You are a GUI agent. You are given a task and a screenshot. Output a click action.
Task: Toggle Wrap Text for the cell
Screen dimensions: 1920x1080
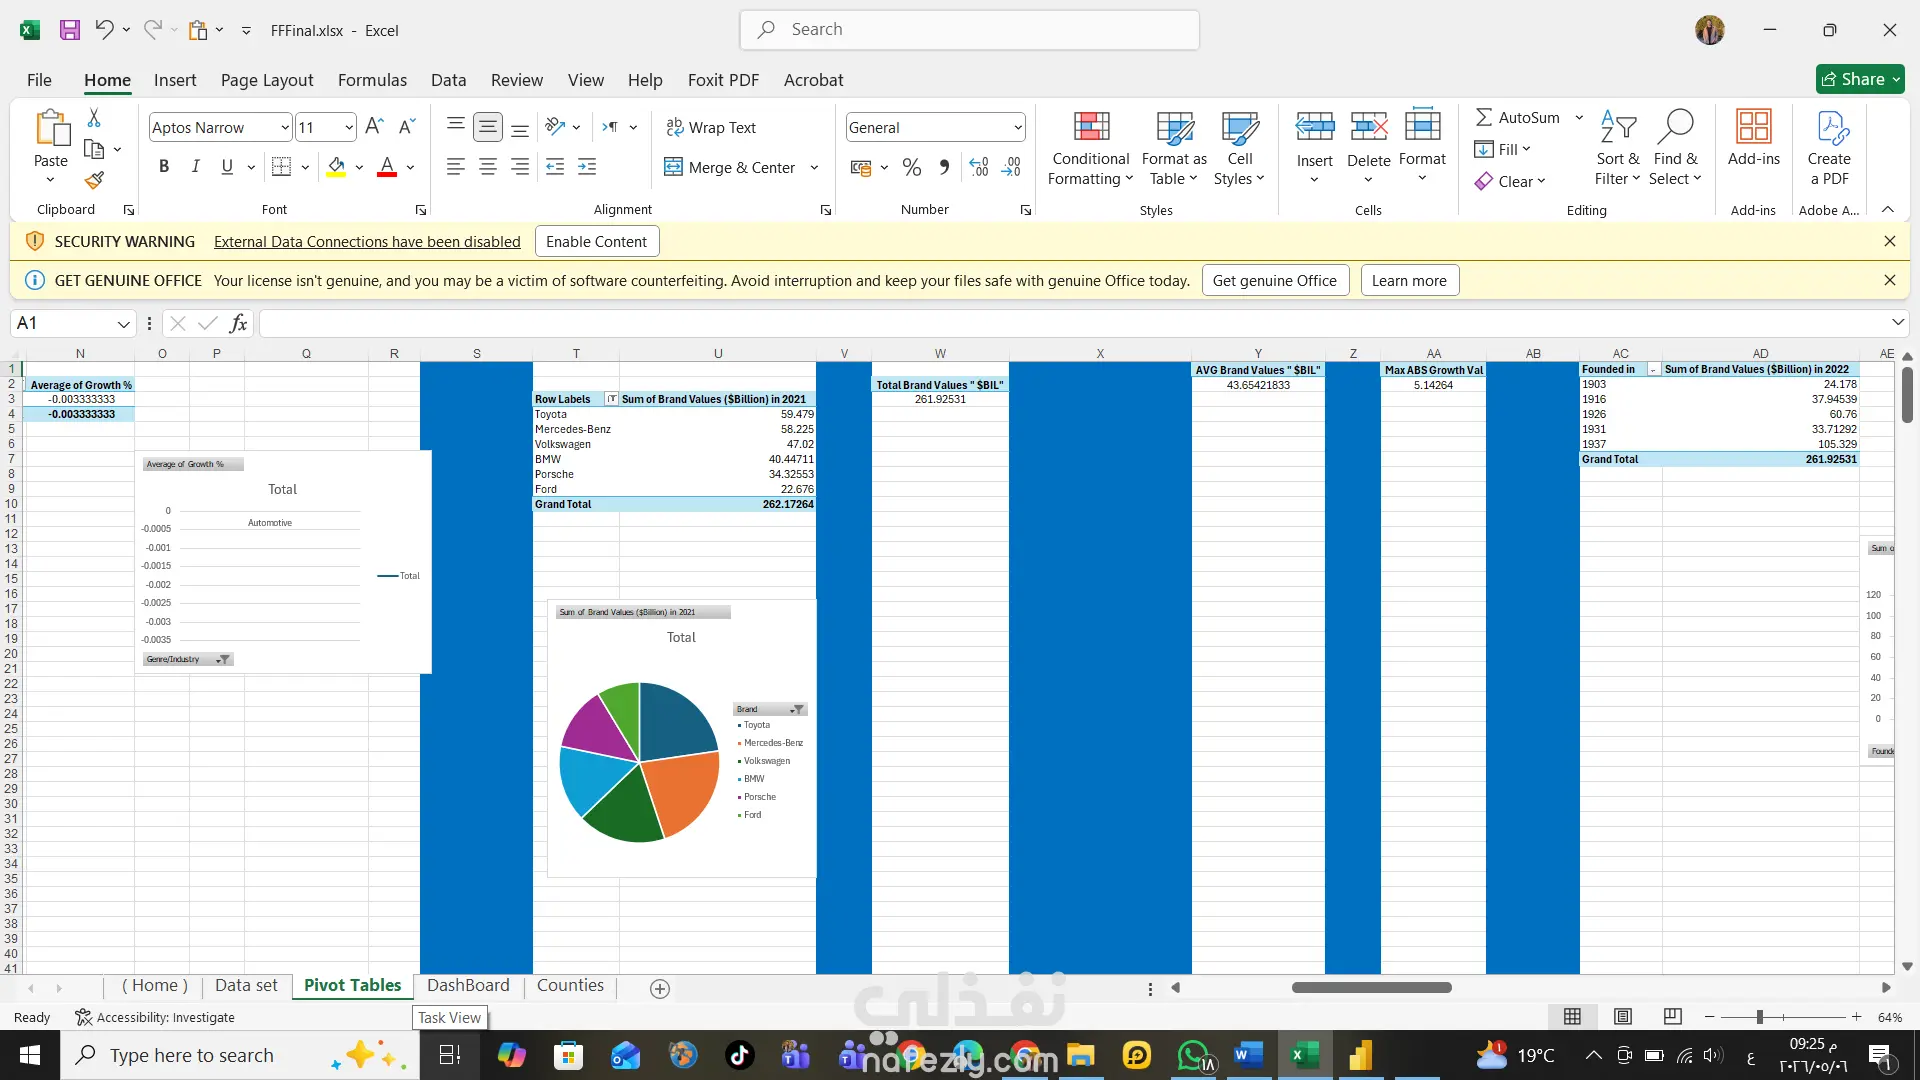point(711,127)
